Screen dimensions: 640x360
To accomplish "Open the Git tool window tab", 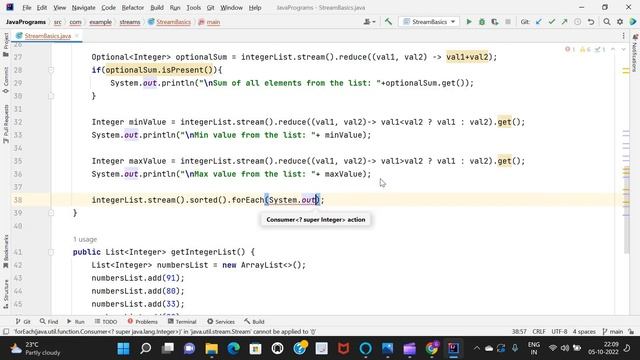I will tap(23, 322).
